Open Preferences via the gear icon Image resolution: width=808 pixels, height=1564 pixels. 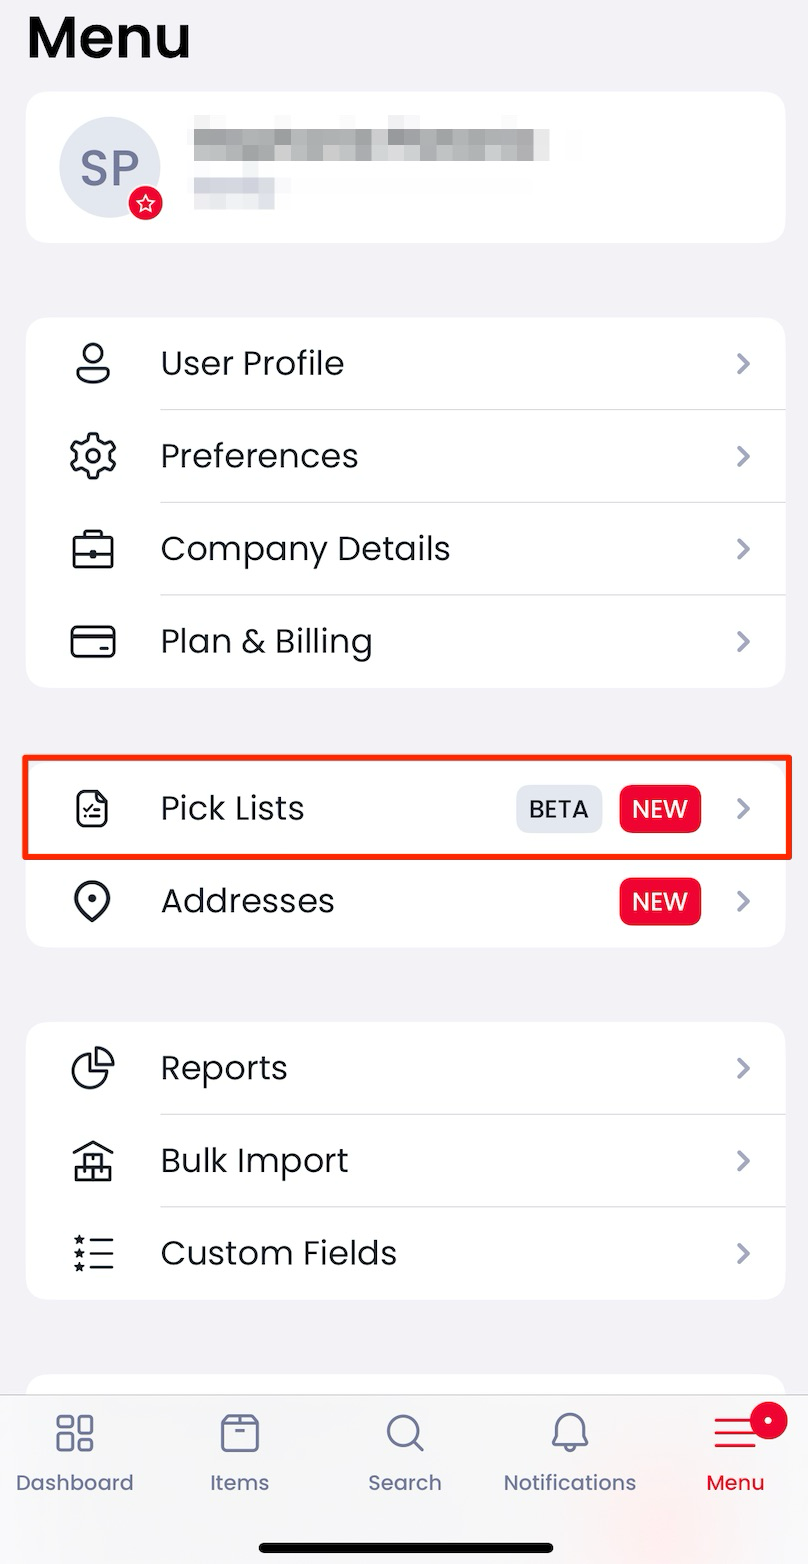click(x=93, y=456)
